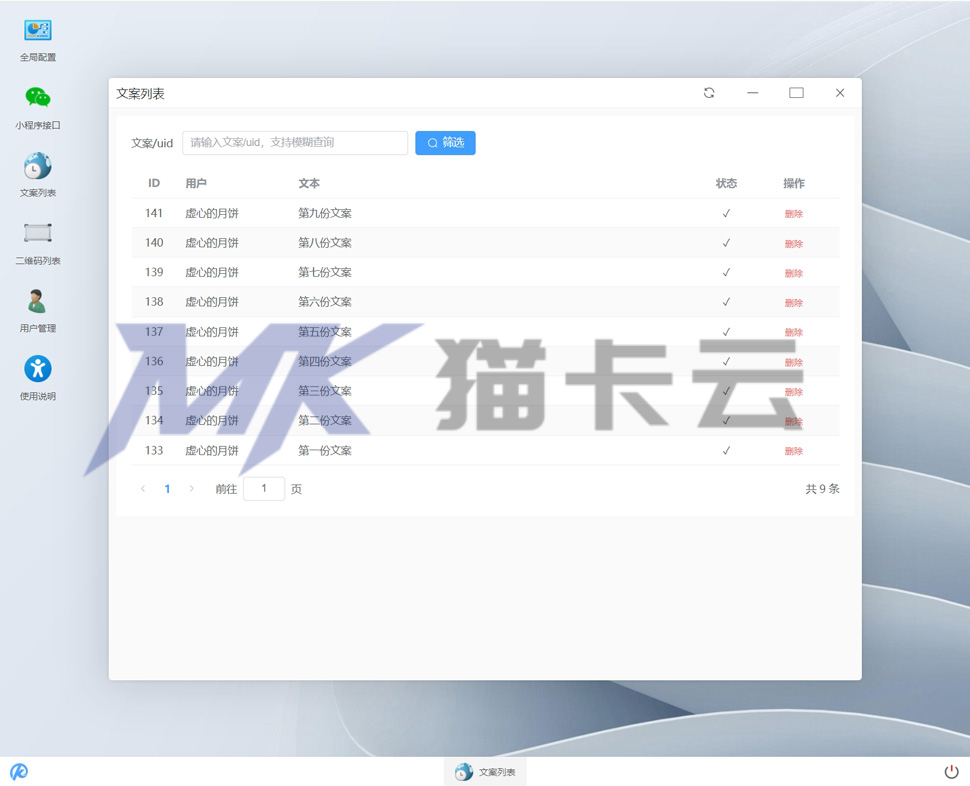Click status checkmark for row 137
The height and width of the screenshot is (786, 970).
click(x=726, y=332)
